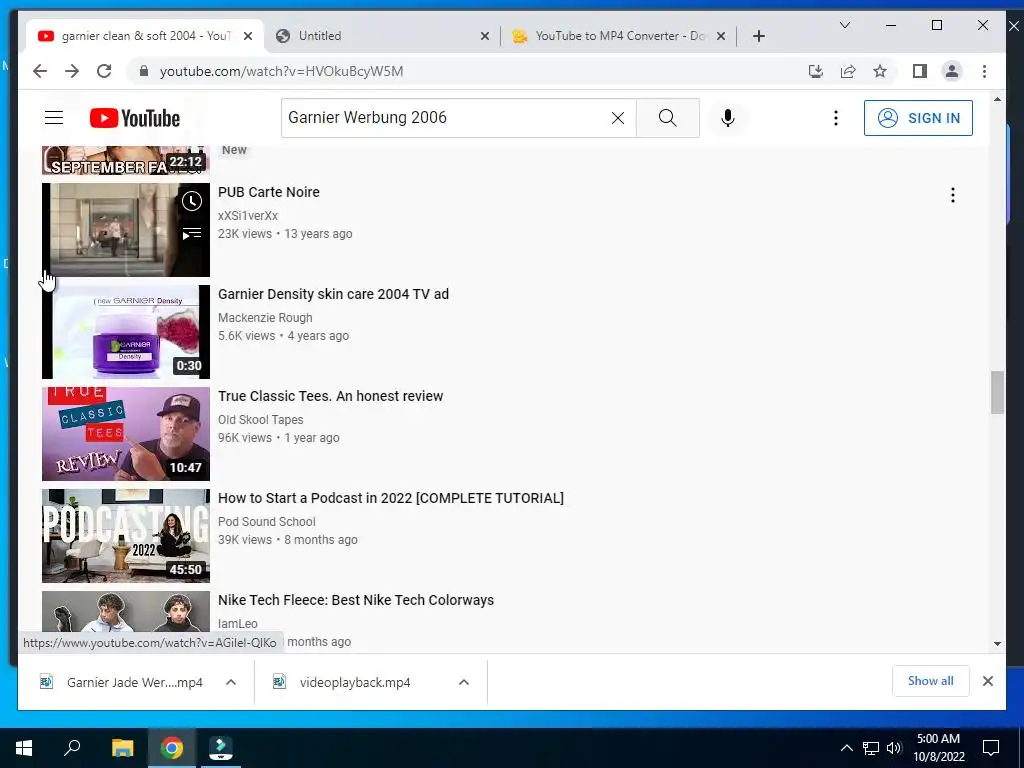This screenshot has width=1024, height=768.
Task: Click the Nike Tech Fleece thumbnail
Action: click(126, 611)
